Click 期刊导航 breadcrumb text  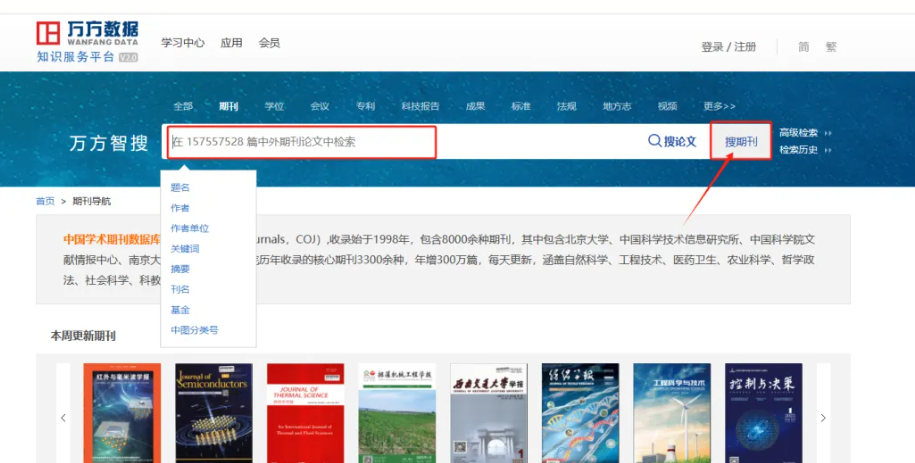(92, 201)
